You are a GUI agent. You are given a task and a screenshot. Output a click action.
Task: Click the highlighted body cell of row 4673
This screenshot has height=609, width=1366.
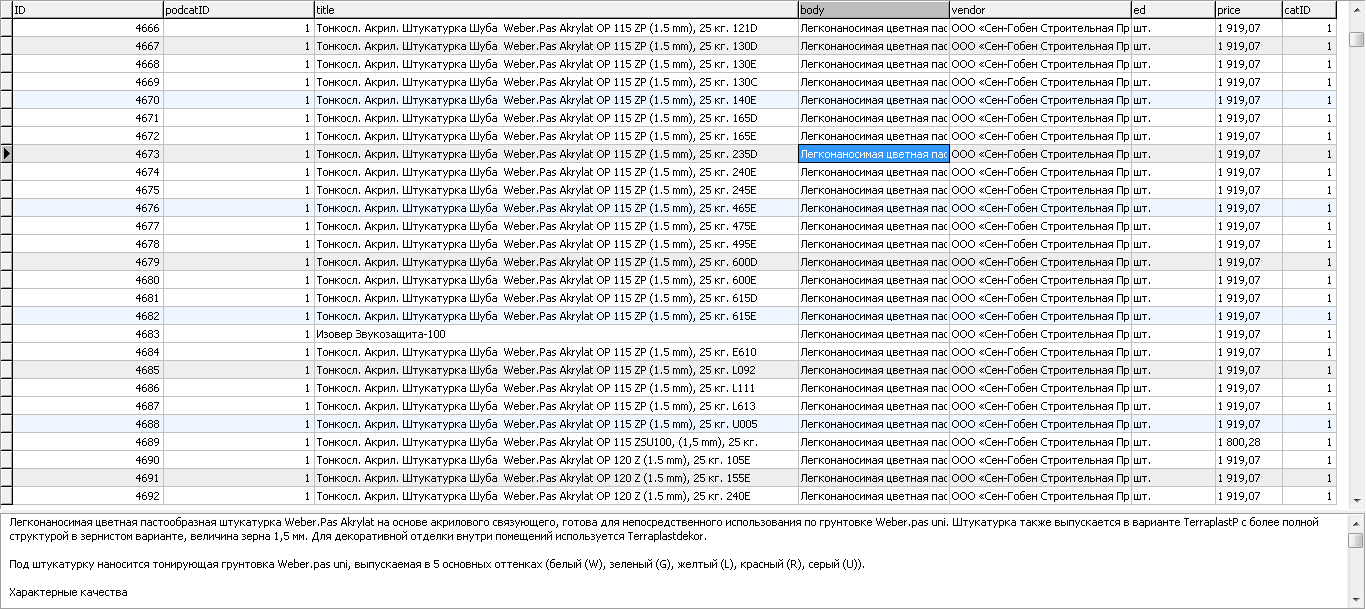tap(873, 154)
